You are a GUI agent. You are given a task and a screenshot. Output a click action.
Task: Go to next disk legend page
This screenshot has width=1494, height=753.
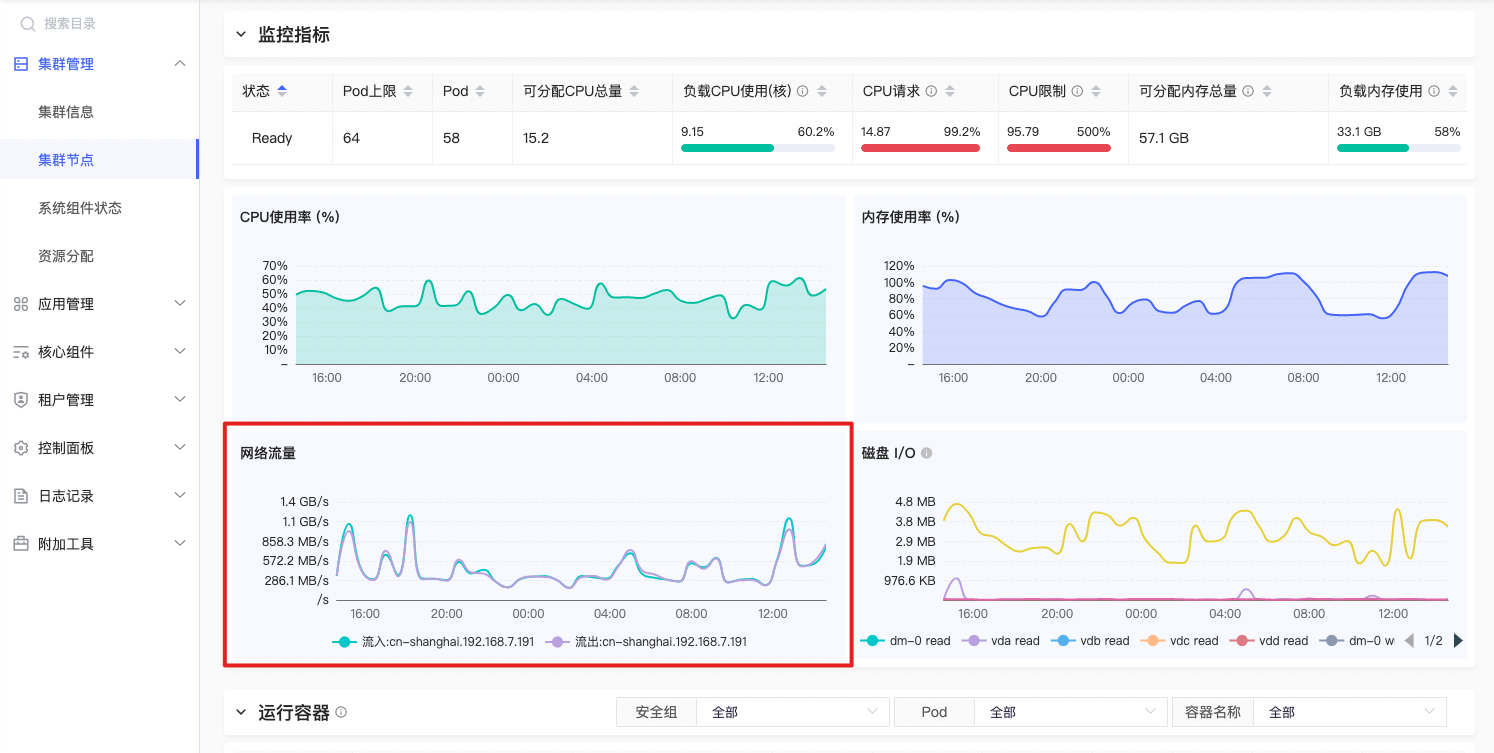pyautogui.click(x=1458, y=640)
